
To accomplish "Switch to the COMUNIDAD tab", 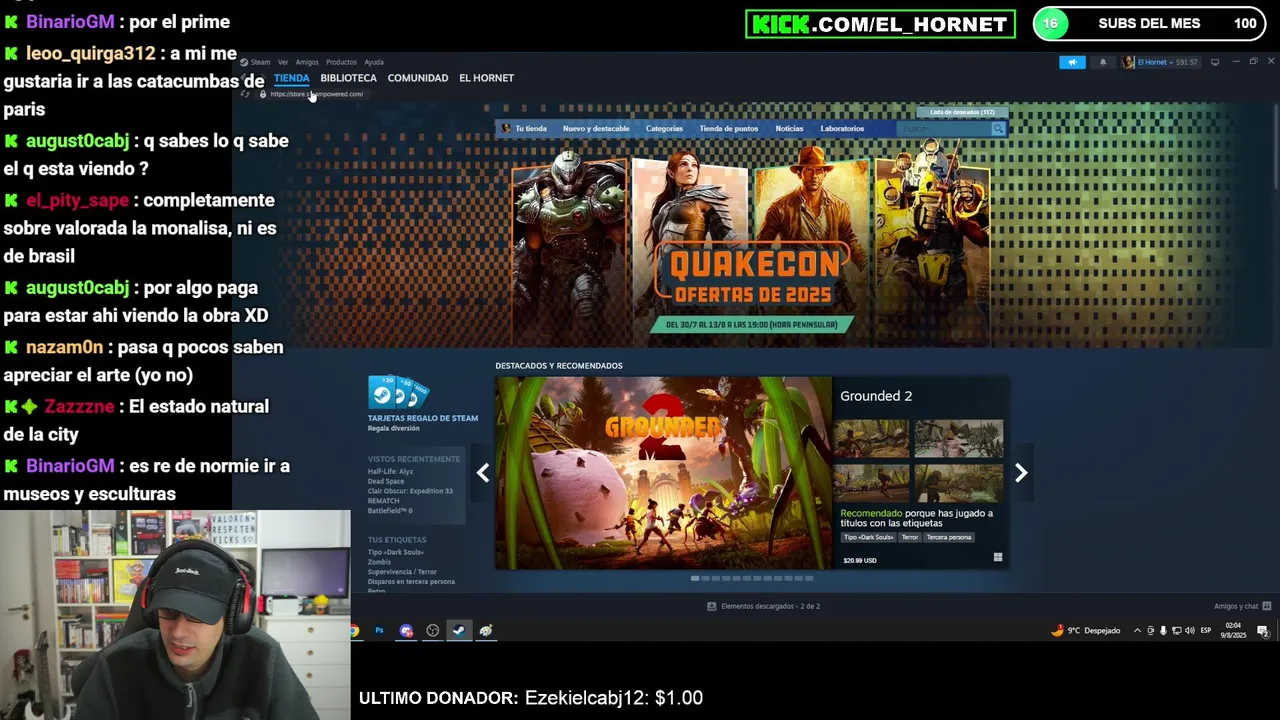I will [418, 78].
